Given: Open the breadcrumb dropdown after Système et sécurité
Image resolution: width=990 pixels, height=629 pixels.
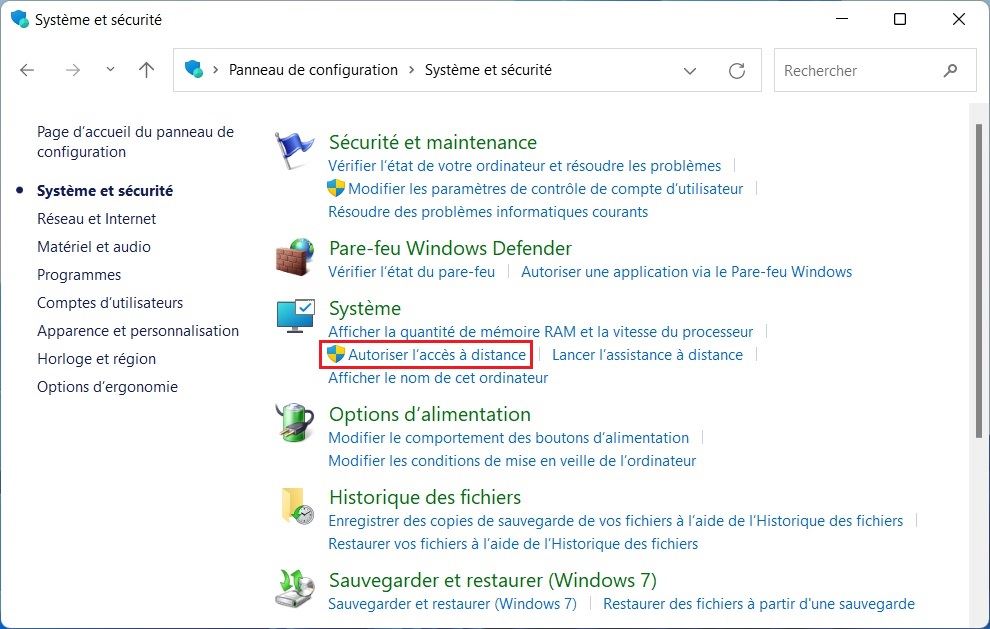Looking at the screenshot, I should [x=690, y=70].
